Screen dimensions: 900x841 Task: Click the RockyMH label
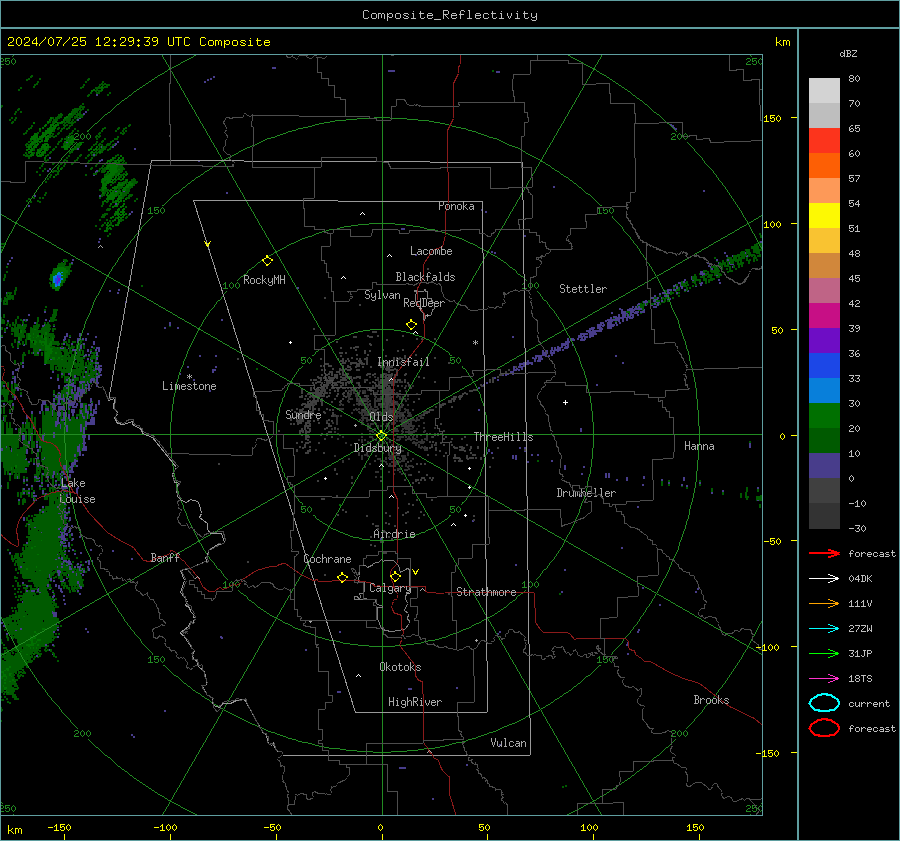(x=264, y=280)
